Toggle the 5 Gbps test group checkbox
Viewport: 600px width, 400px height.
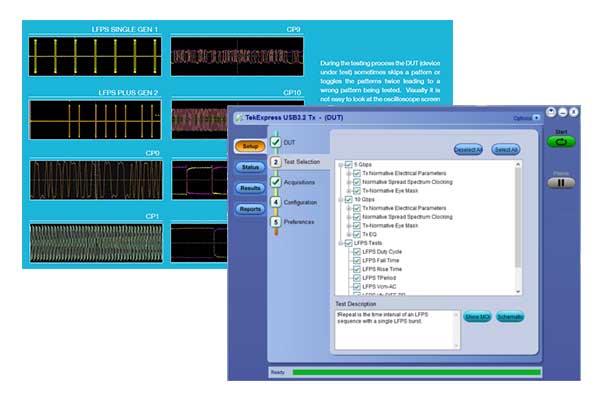click(347, 165)
